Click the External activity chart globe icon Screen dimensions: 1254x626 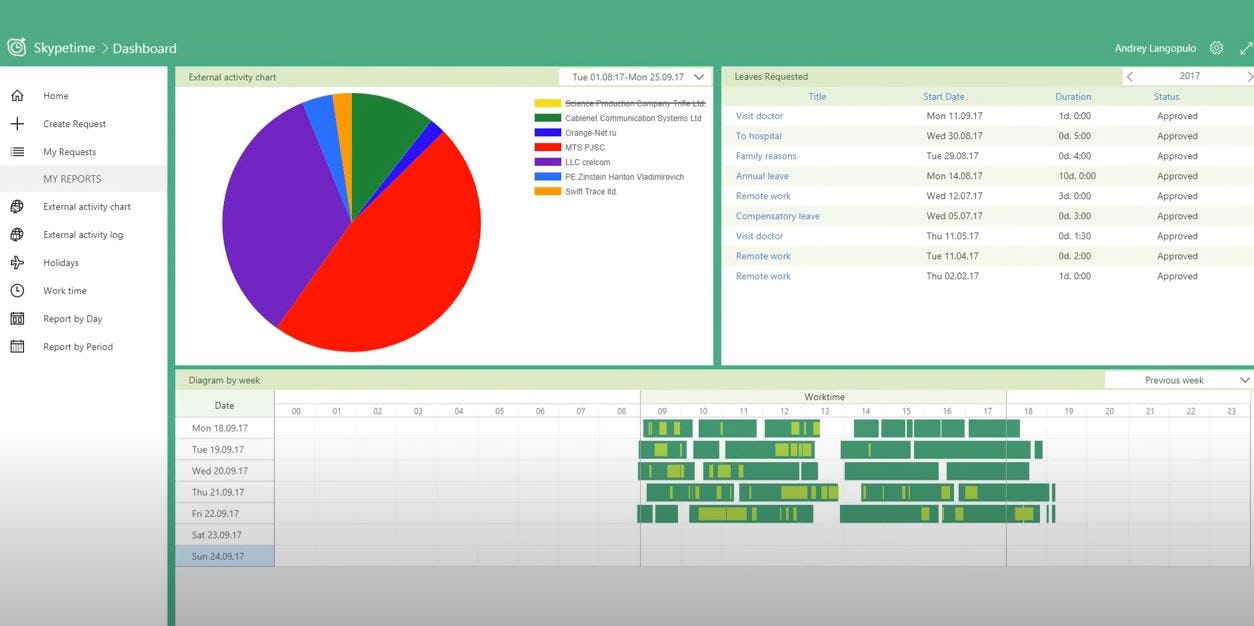tap(17, 207)
